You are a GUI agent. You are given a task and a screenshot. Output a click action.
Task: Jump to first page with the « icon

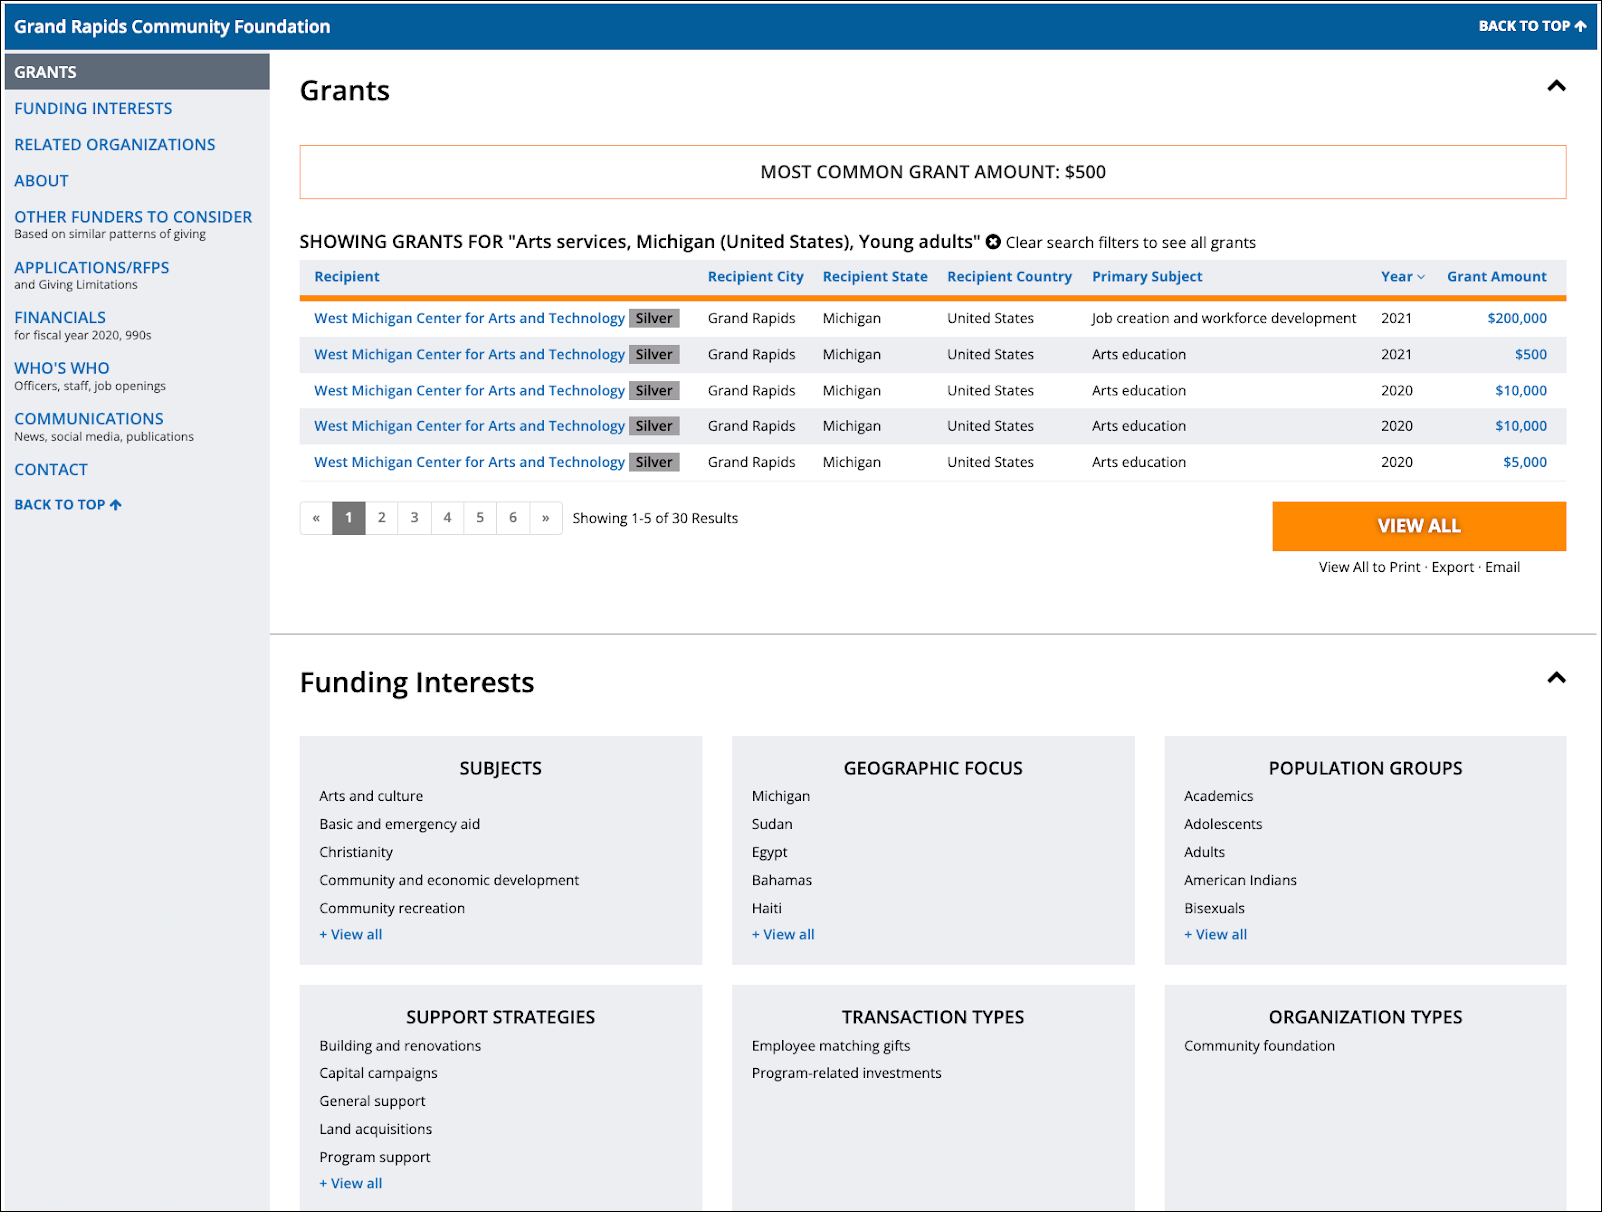click(x=315, y=518)
